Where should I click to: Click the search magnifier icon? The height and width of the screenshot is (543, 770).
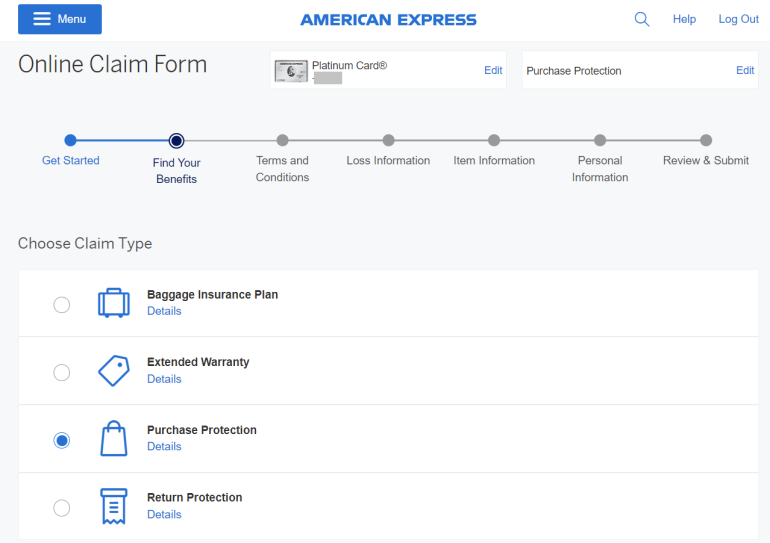[642, 19]
